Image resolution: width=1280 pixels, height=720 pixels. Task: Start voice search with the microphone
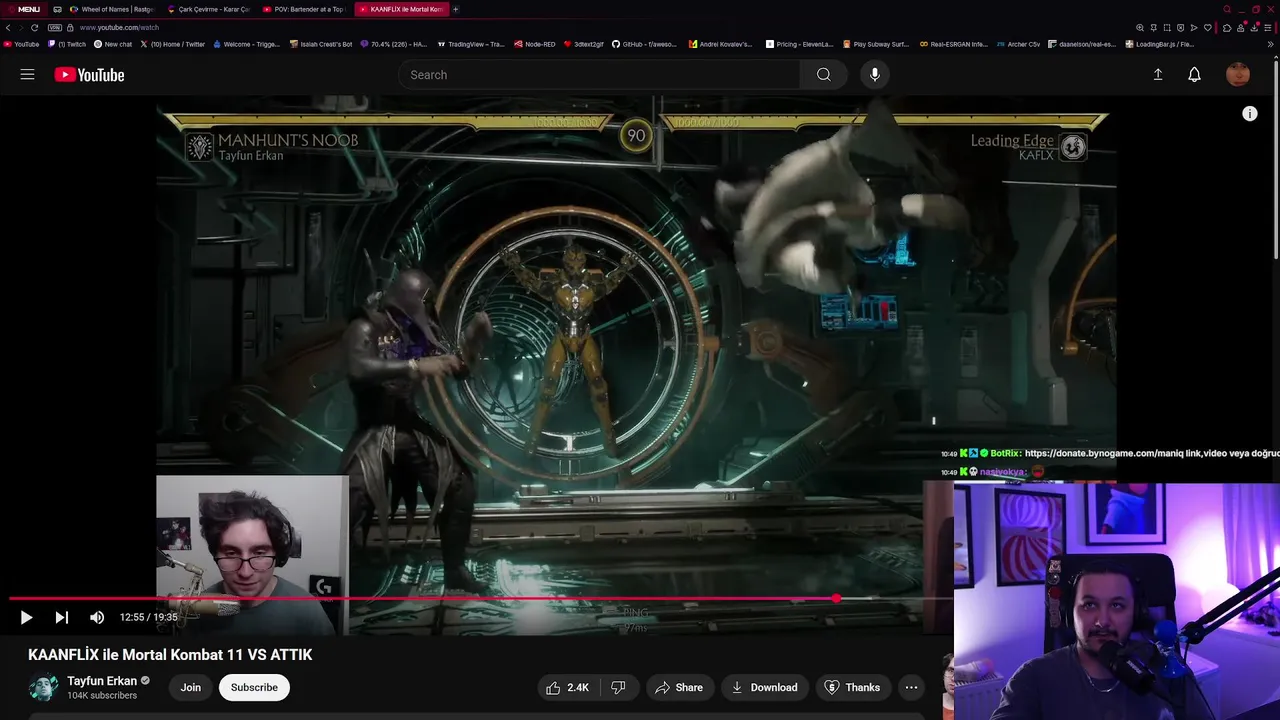tap(875, 75)
